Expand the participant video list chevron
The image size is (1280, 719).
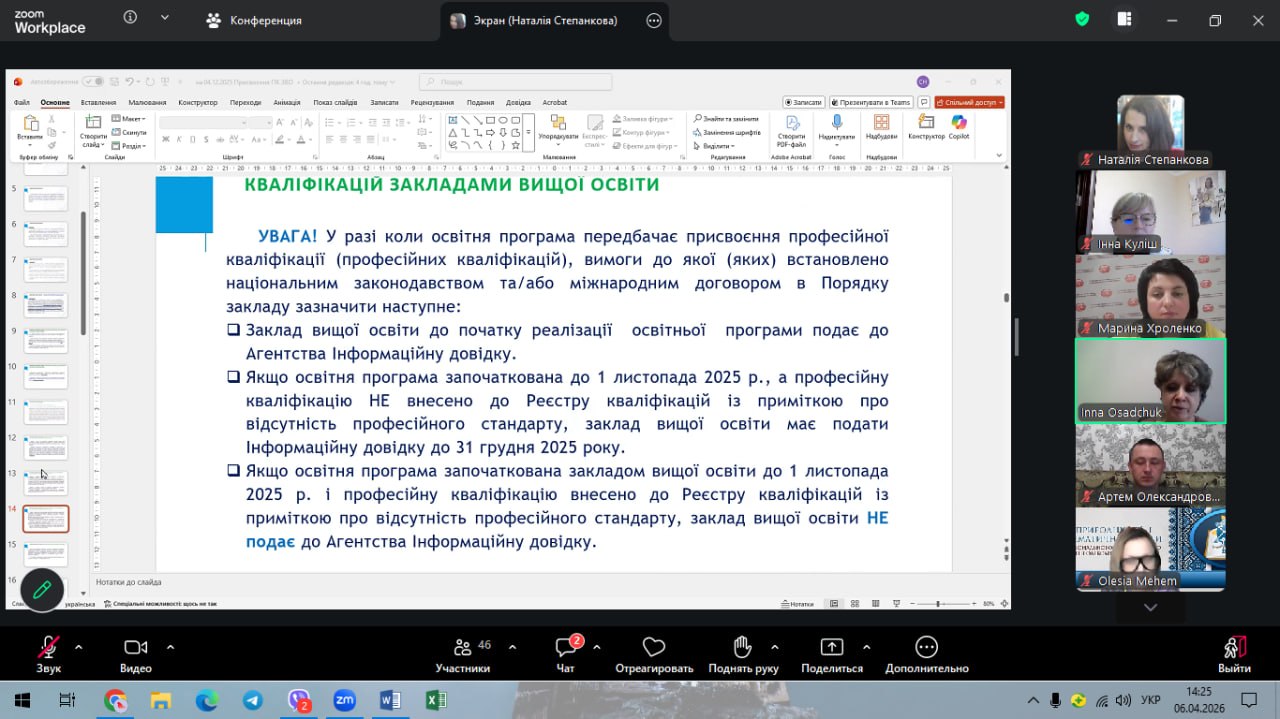(1150, 607)
